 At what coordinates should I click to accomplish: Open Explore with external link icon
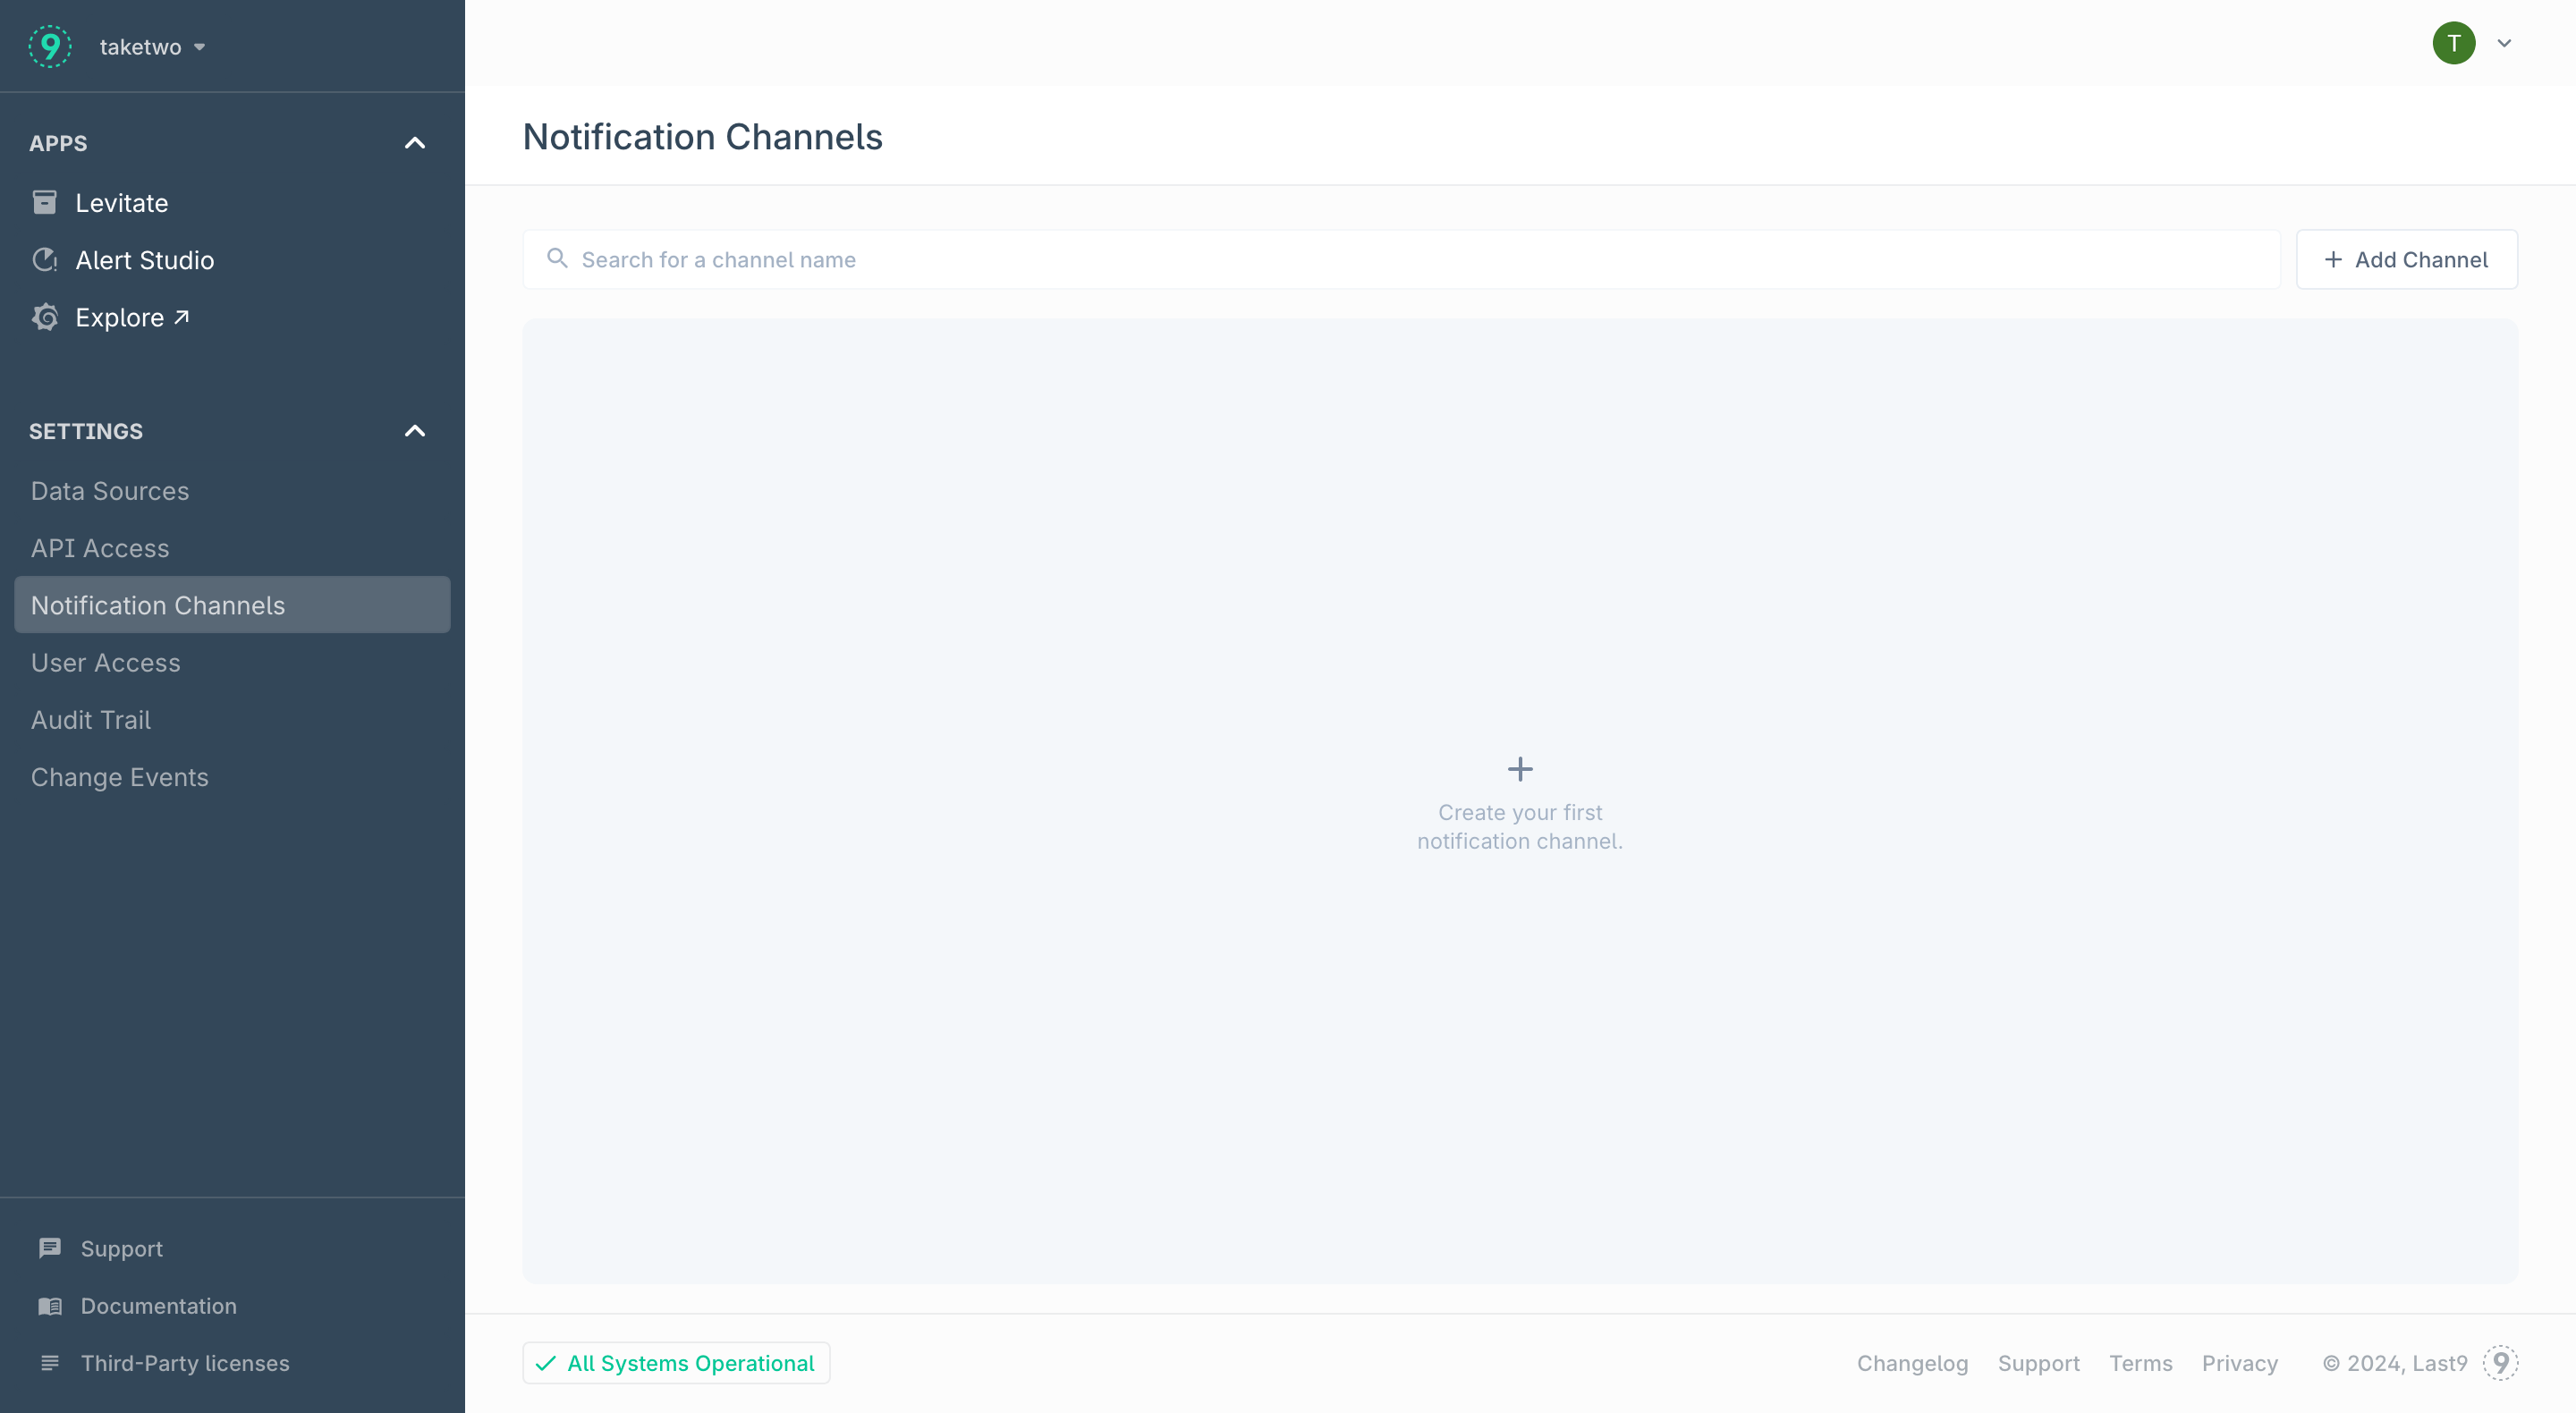coord(134,317)
